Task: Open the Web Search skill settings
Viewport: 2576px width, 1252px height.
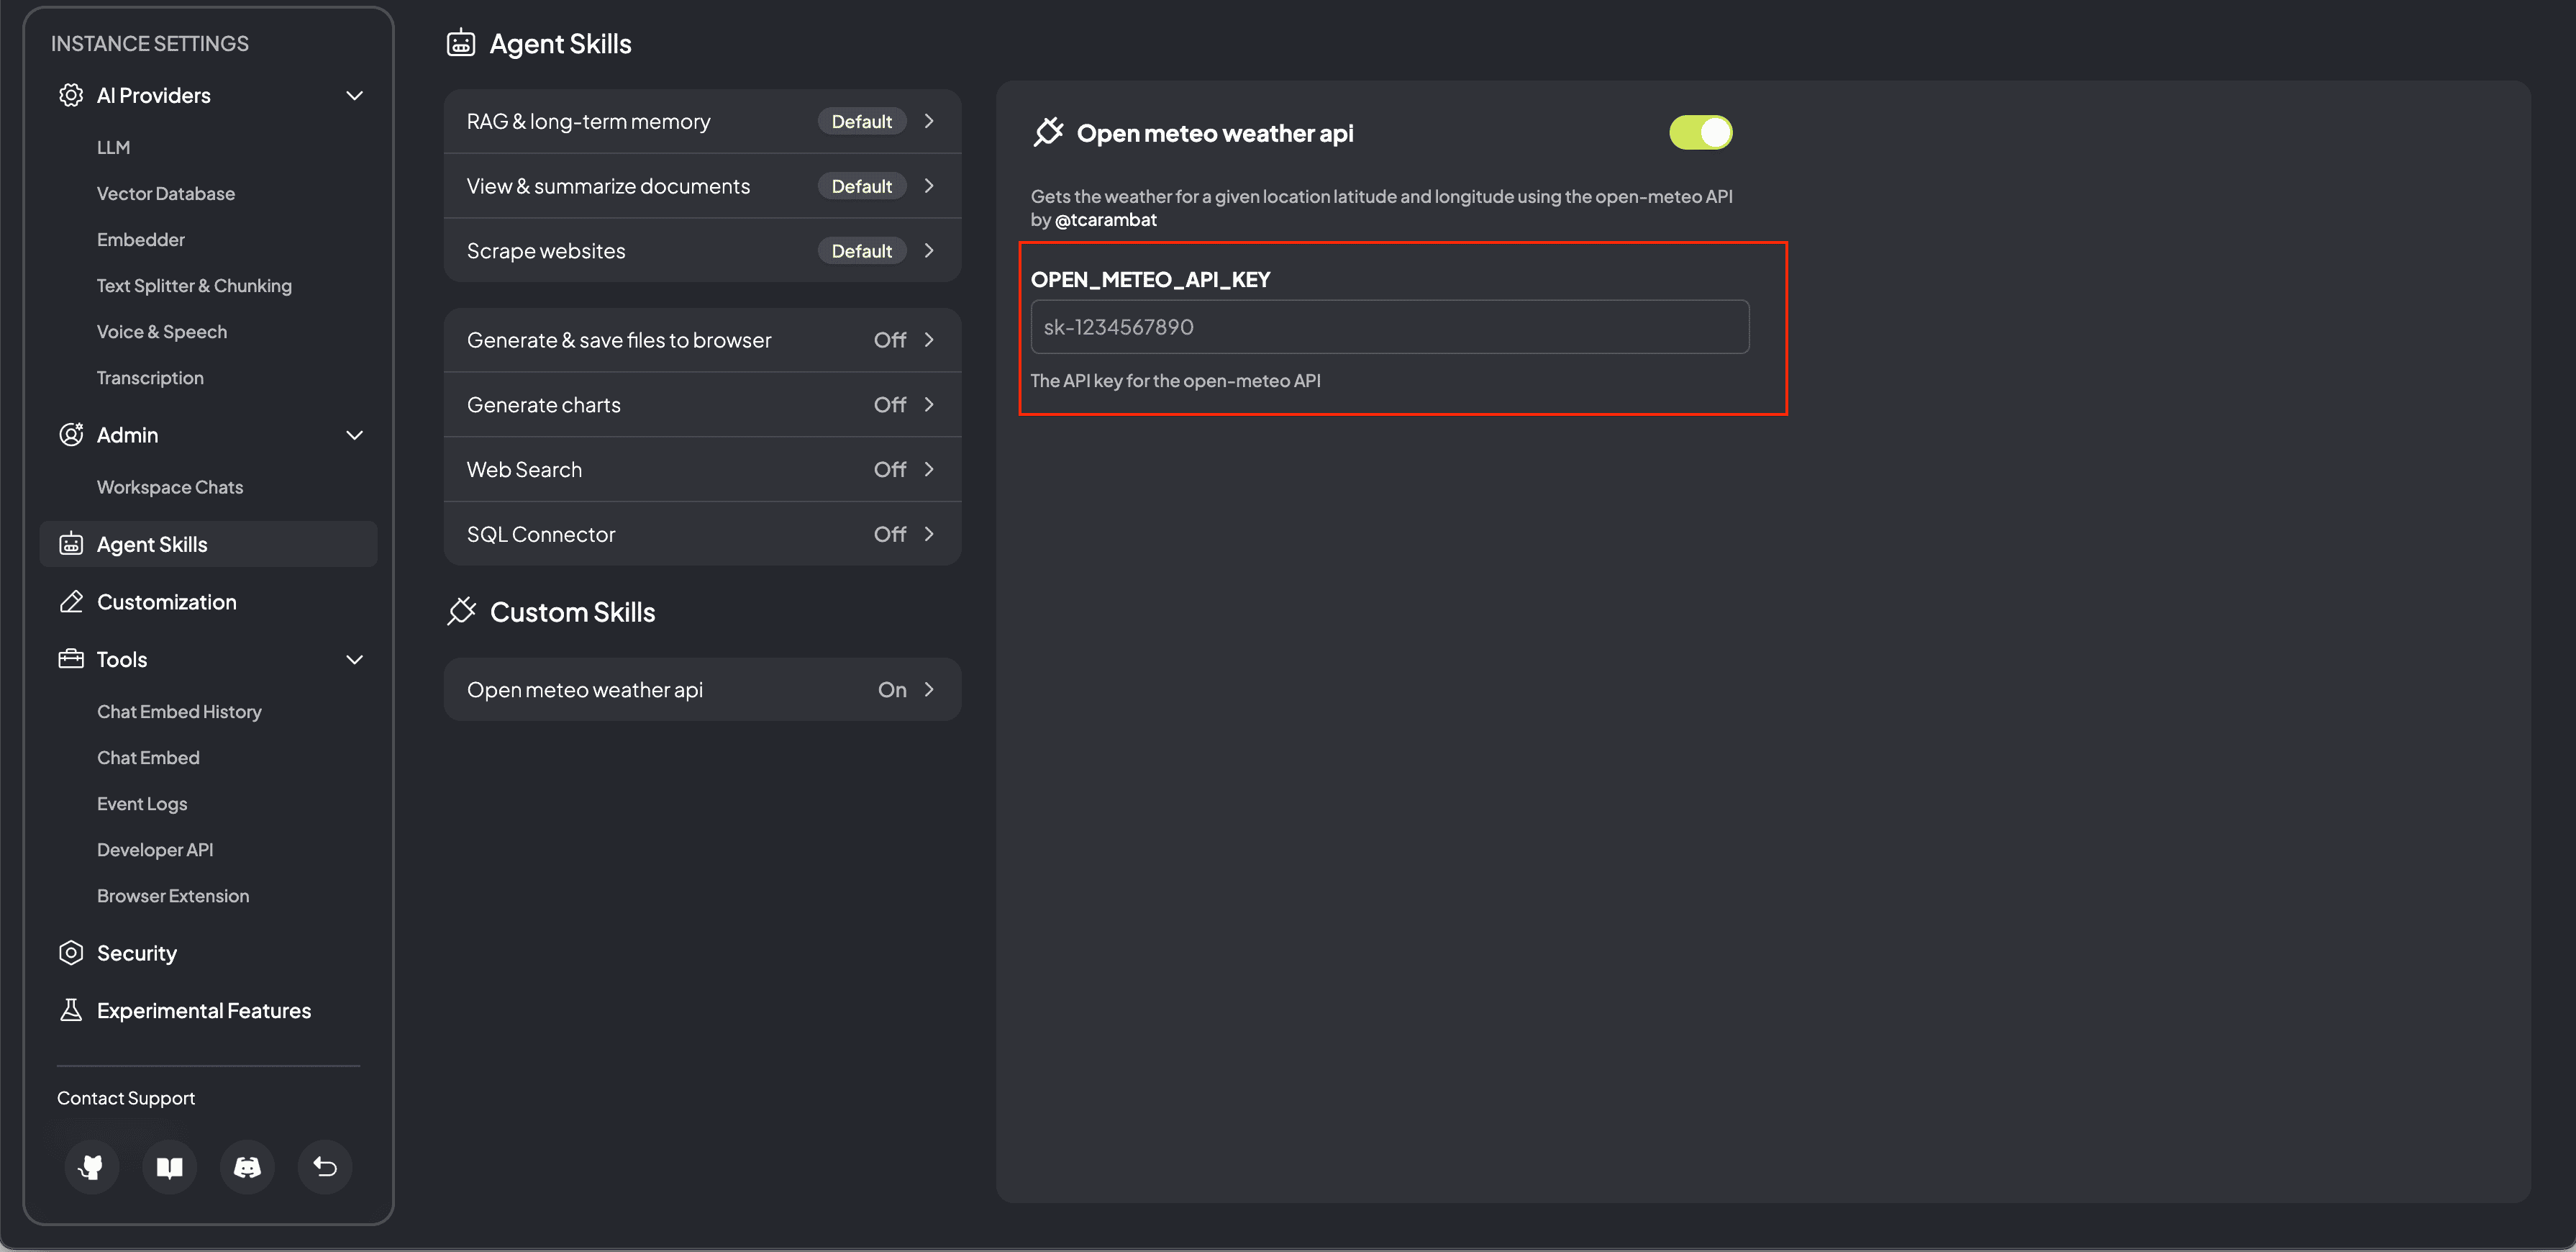Action: [702, 469]
